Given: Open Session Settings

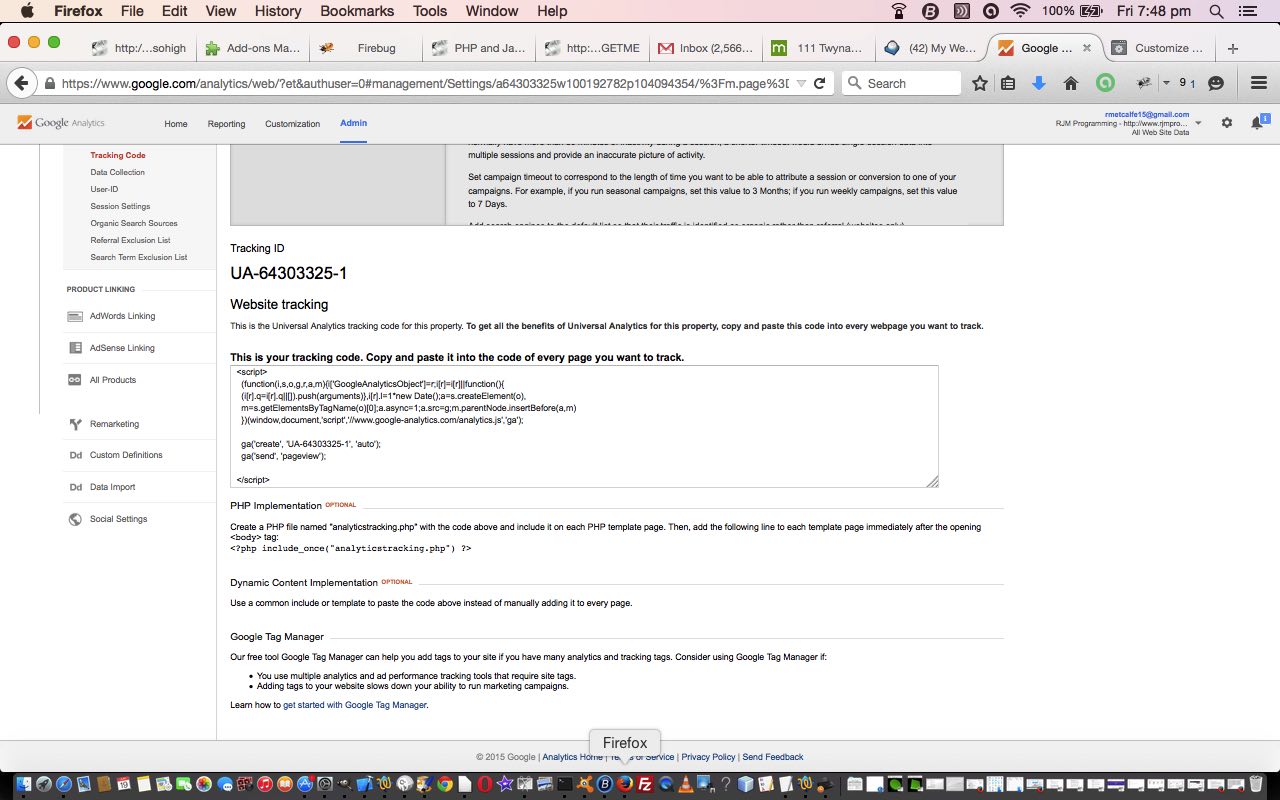Looking at the screenshot, I should pyautogui.click(x=120, y=206).
